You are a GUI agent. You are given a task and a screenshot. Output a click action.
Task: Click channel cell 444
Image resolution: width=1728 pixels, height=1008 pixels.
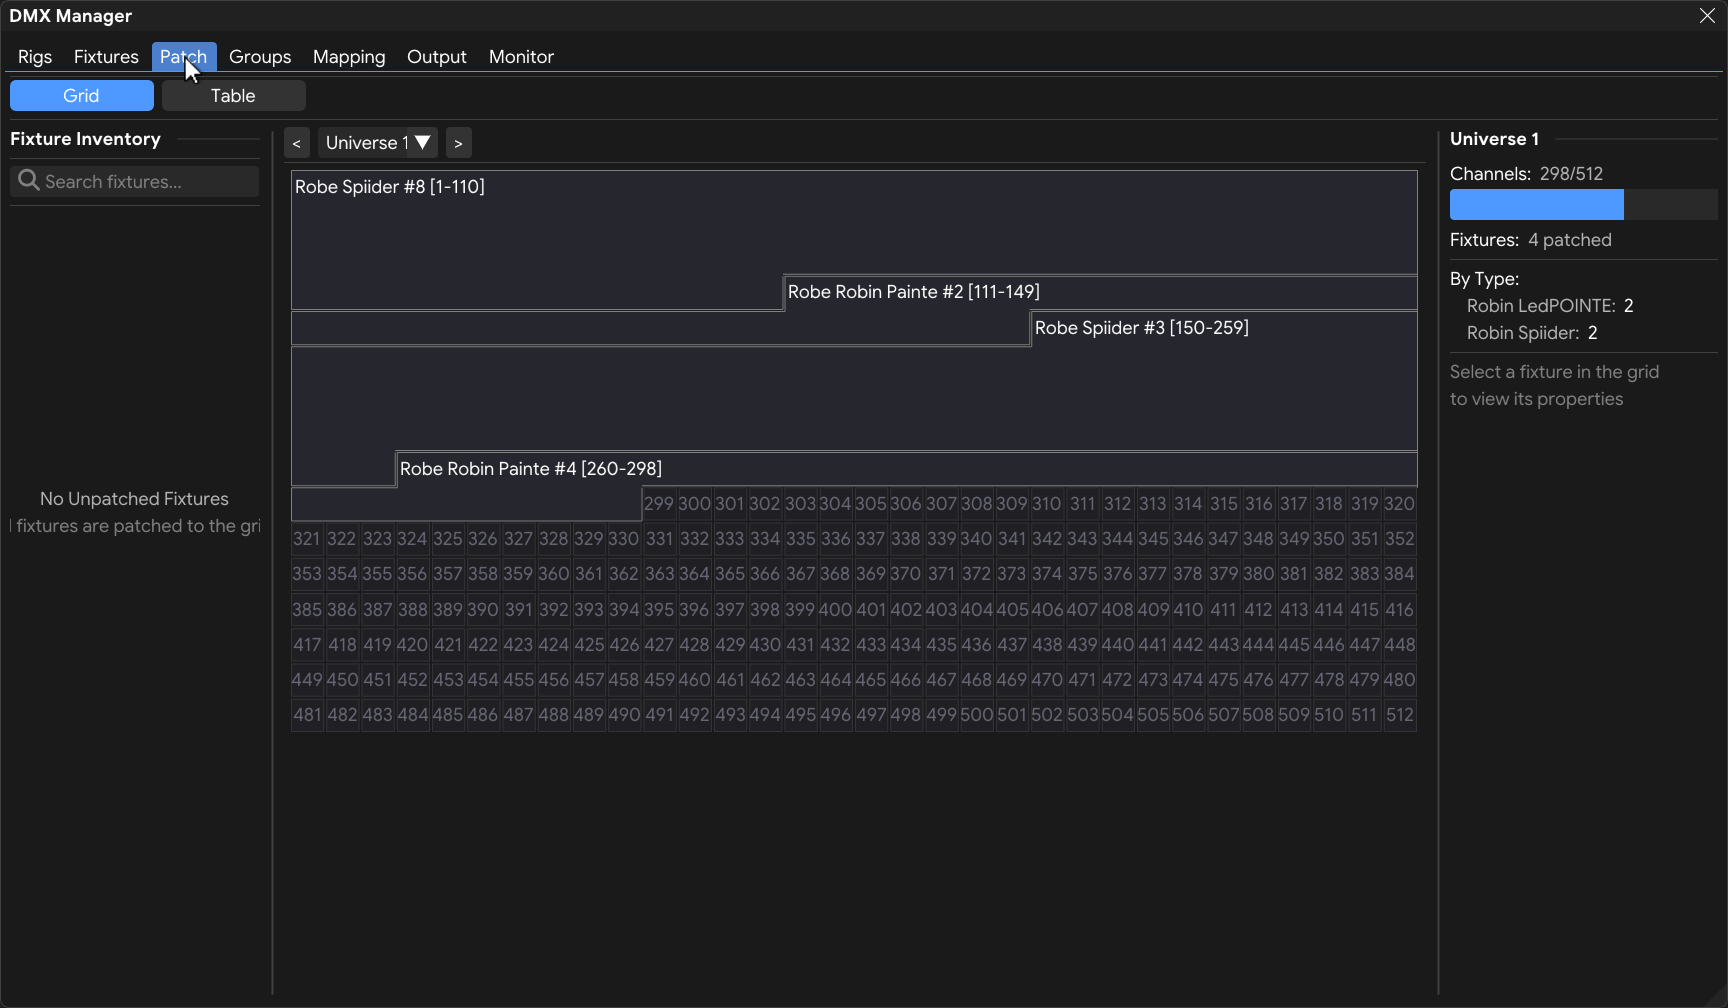click(1258, 645)
